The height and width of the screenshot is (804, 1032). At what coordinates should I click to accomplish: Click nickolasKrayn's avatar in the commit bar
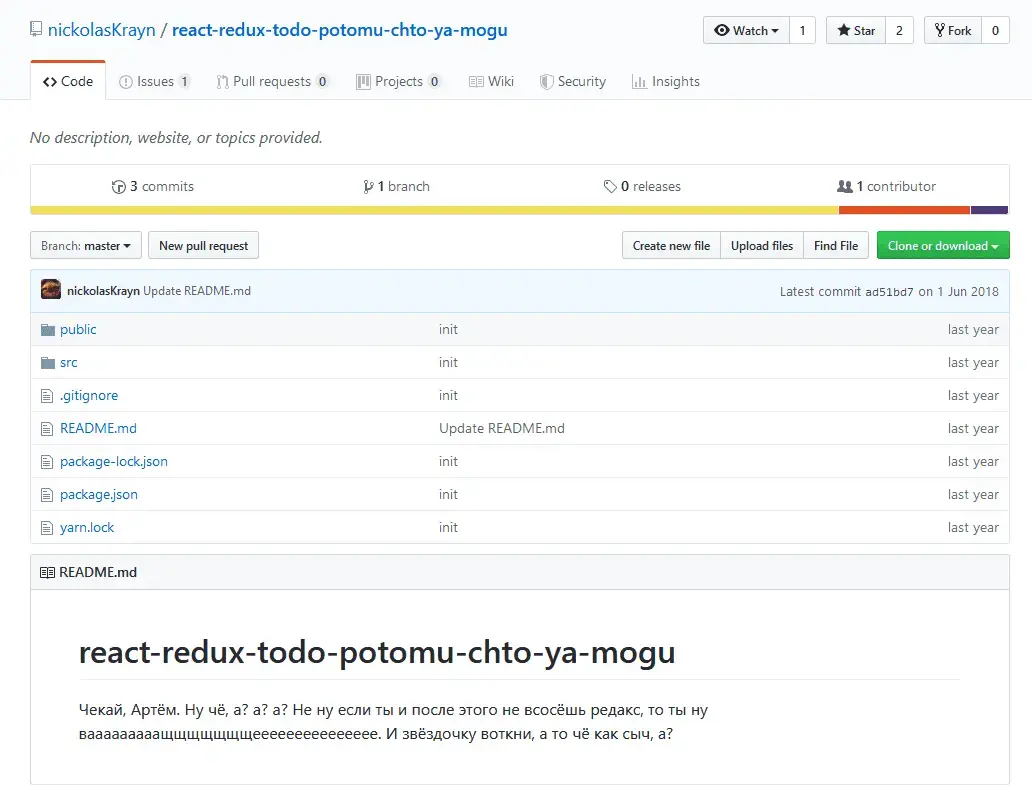tap(51, 289)
